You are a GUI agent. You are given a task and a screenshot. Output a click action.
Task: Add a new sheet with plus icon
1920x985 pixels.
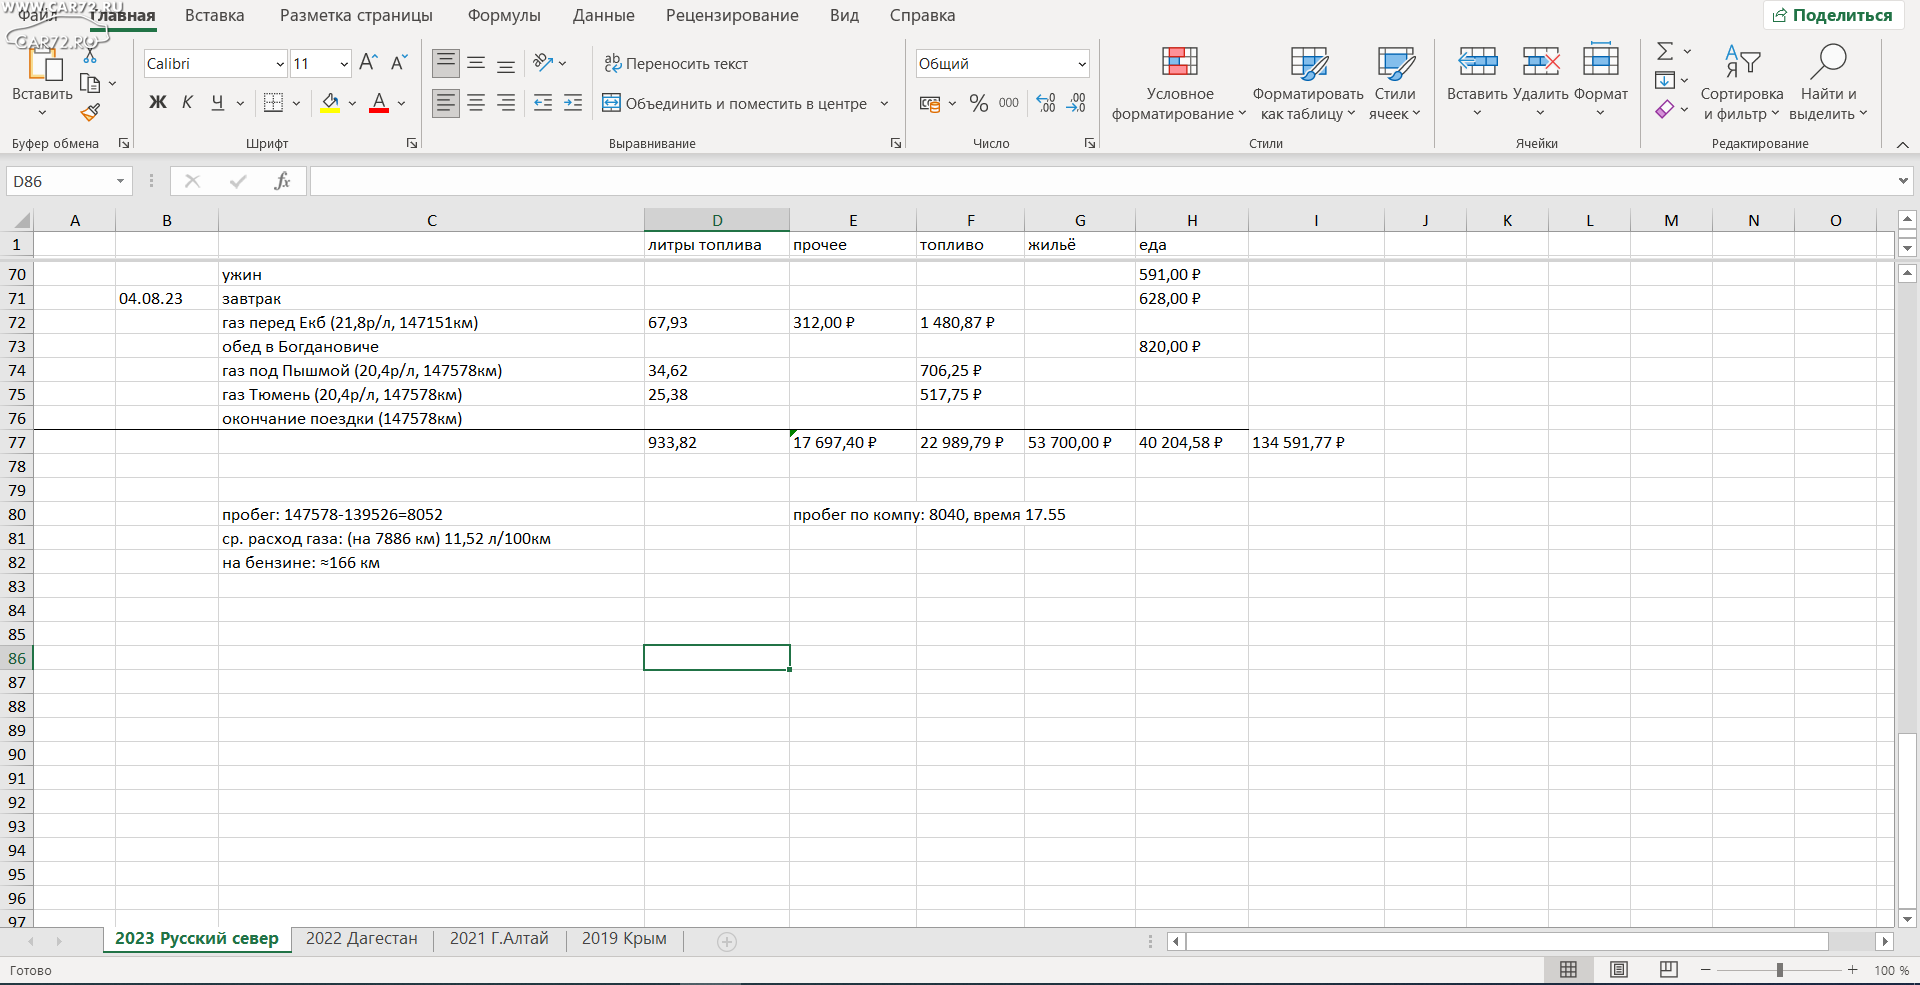pos(727,941)
